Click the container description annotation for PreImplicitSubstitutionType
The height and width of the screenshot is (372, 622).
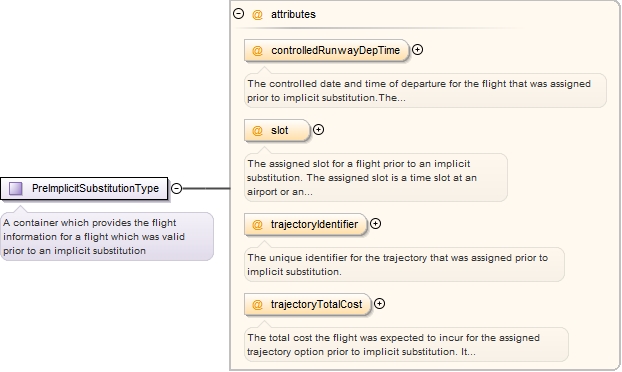(x=107, y=236)
